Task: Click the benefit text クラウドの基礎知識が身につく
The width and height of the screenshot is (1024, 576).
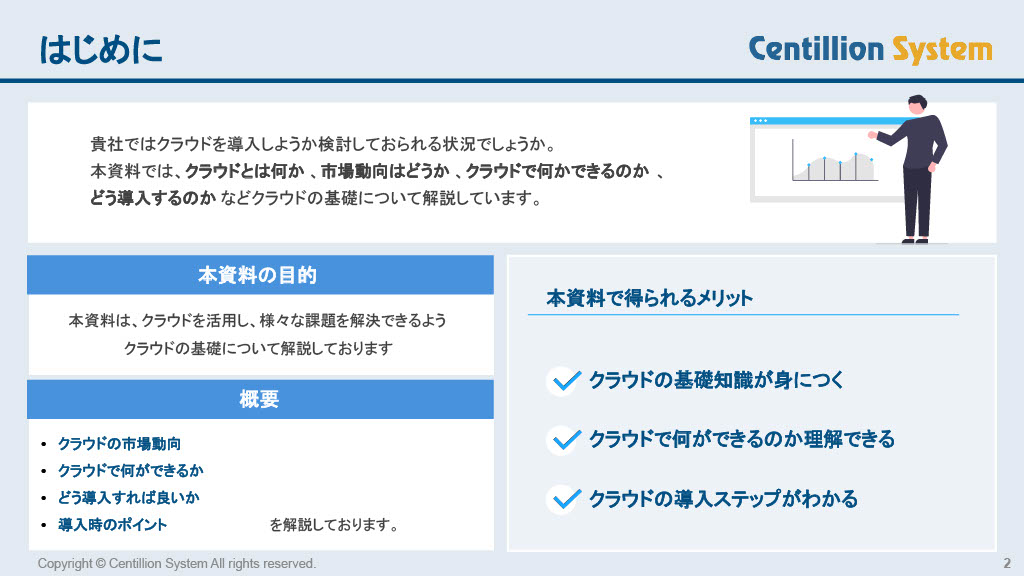Action: (717, 381)
